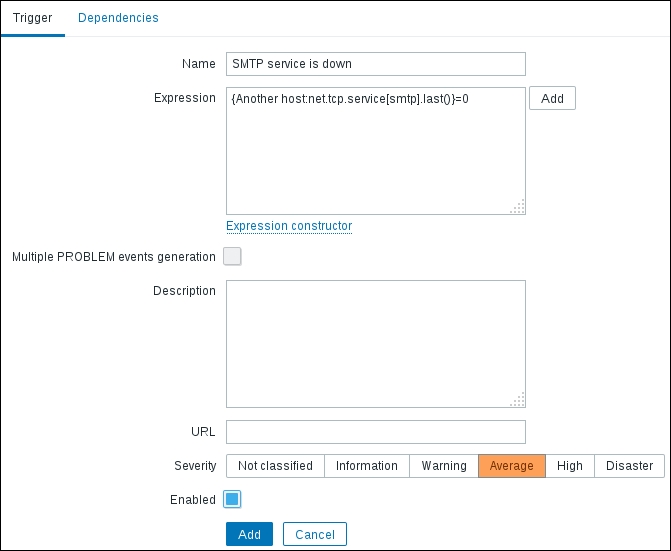The image size is (671, 551).
Task: Click inside the Description text area
Action: 375,344
